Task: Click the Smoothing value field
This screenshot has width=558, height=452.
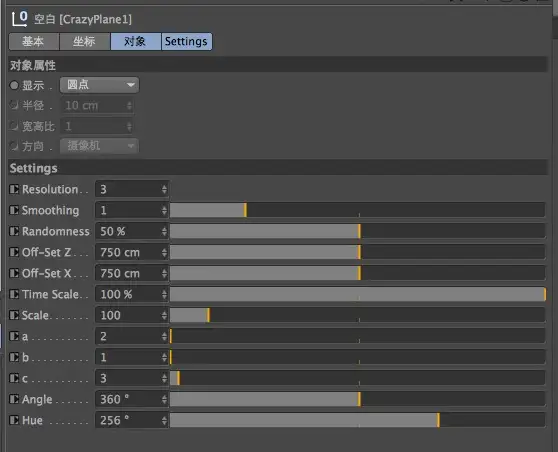Action: (132, 210)
